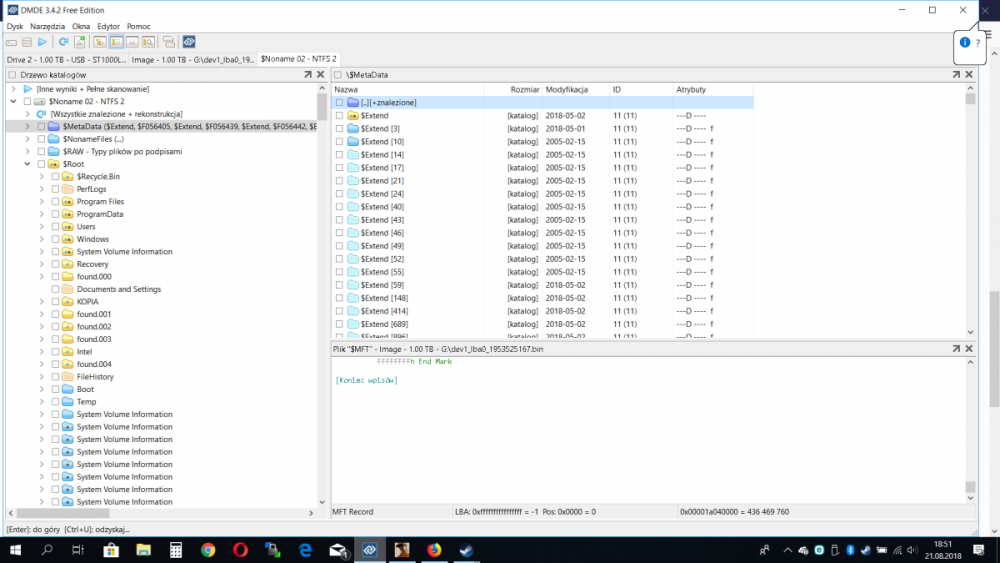The image size is (1000, 563).
Task: Click the file search panel toolbar icon
Action: point(148,42)
